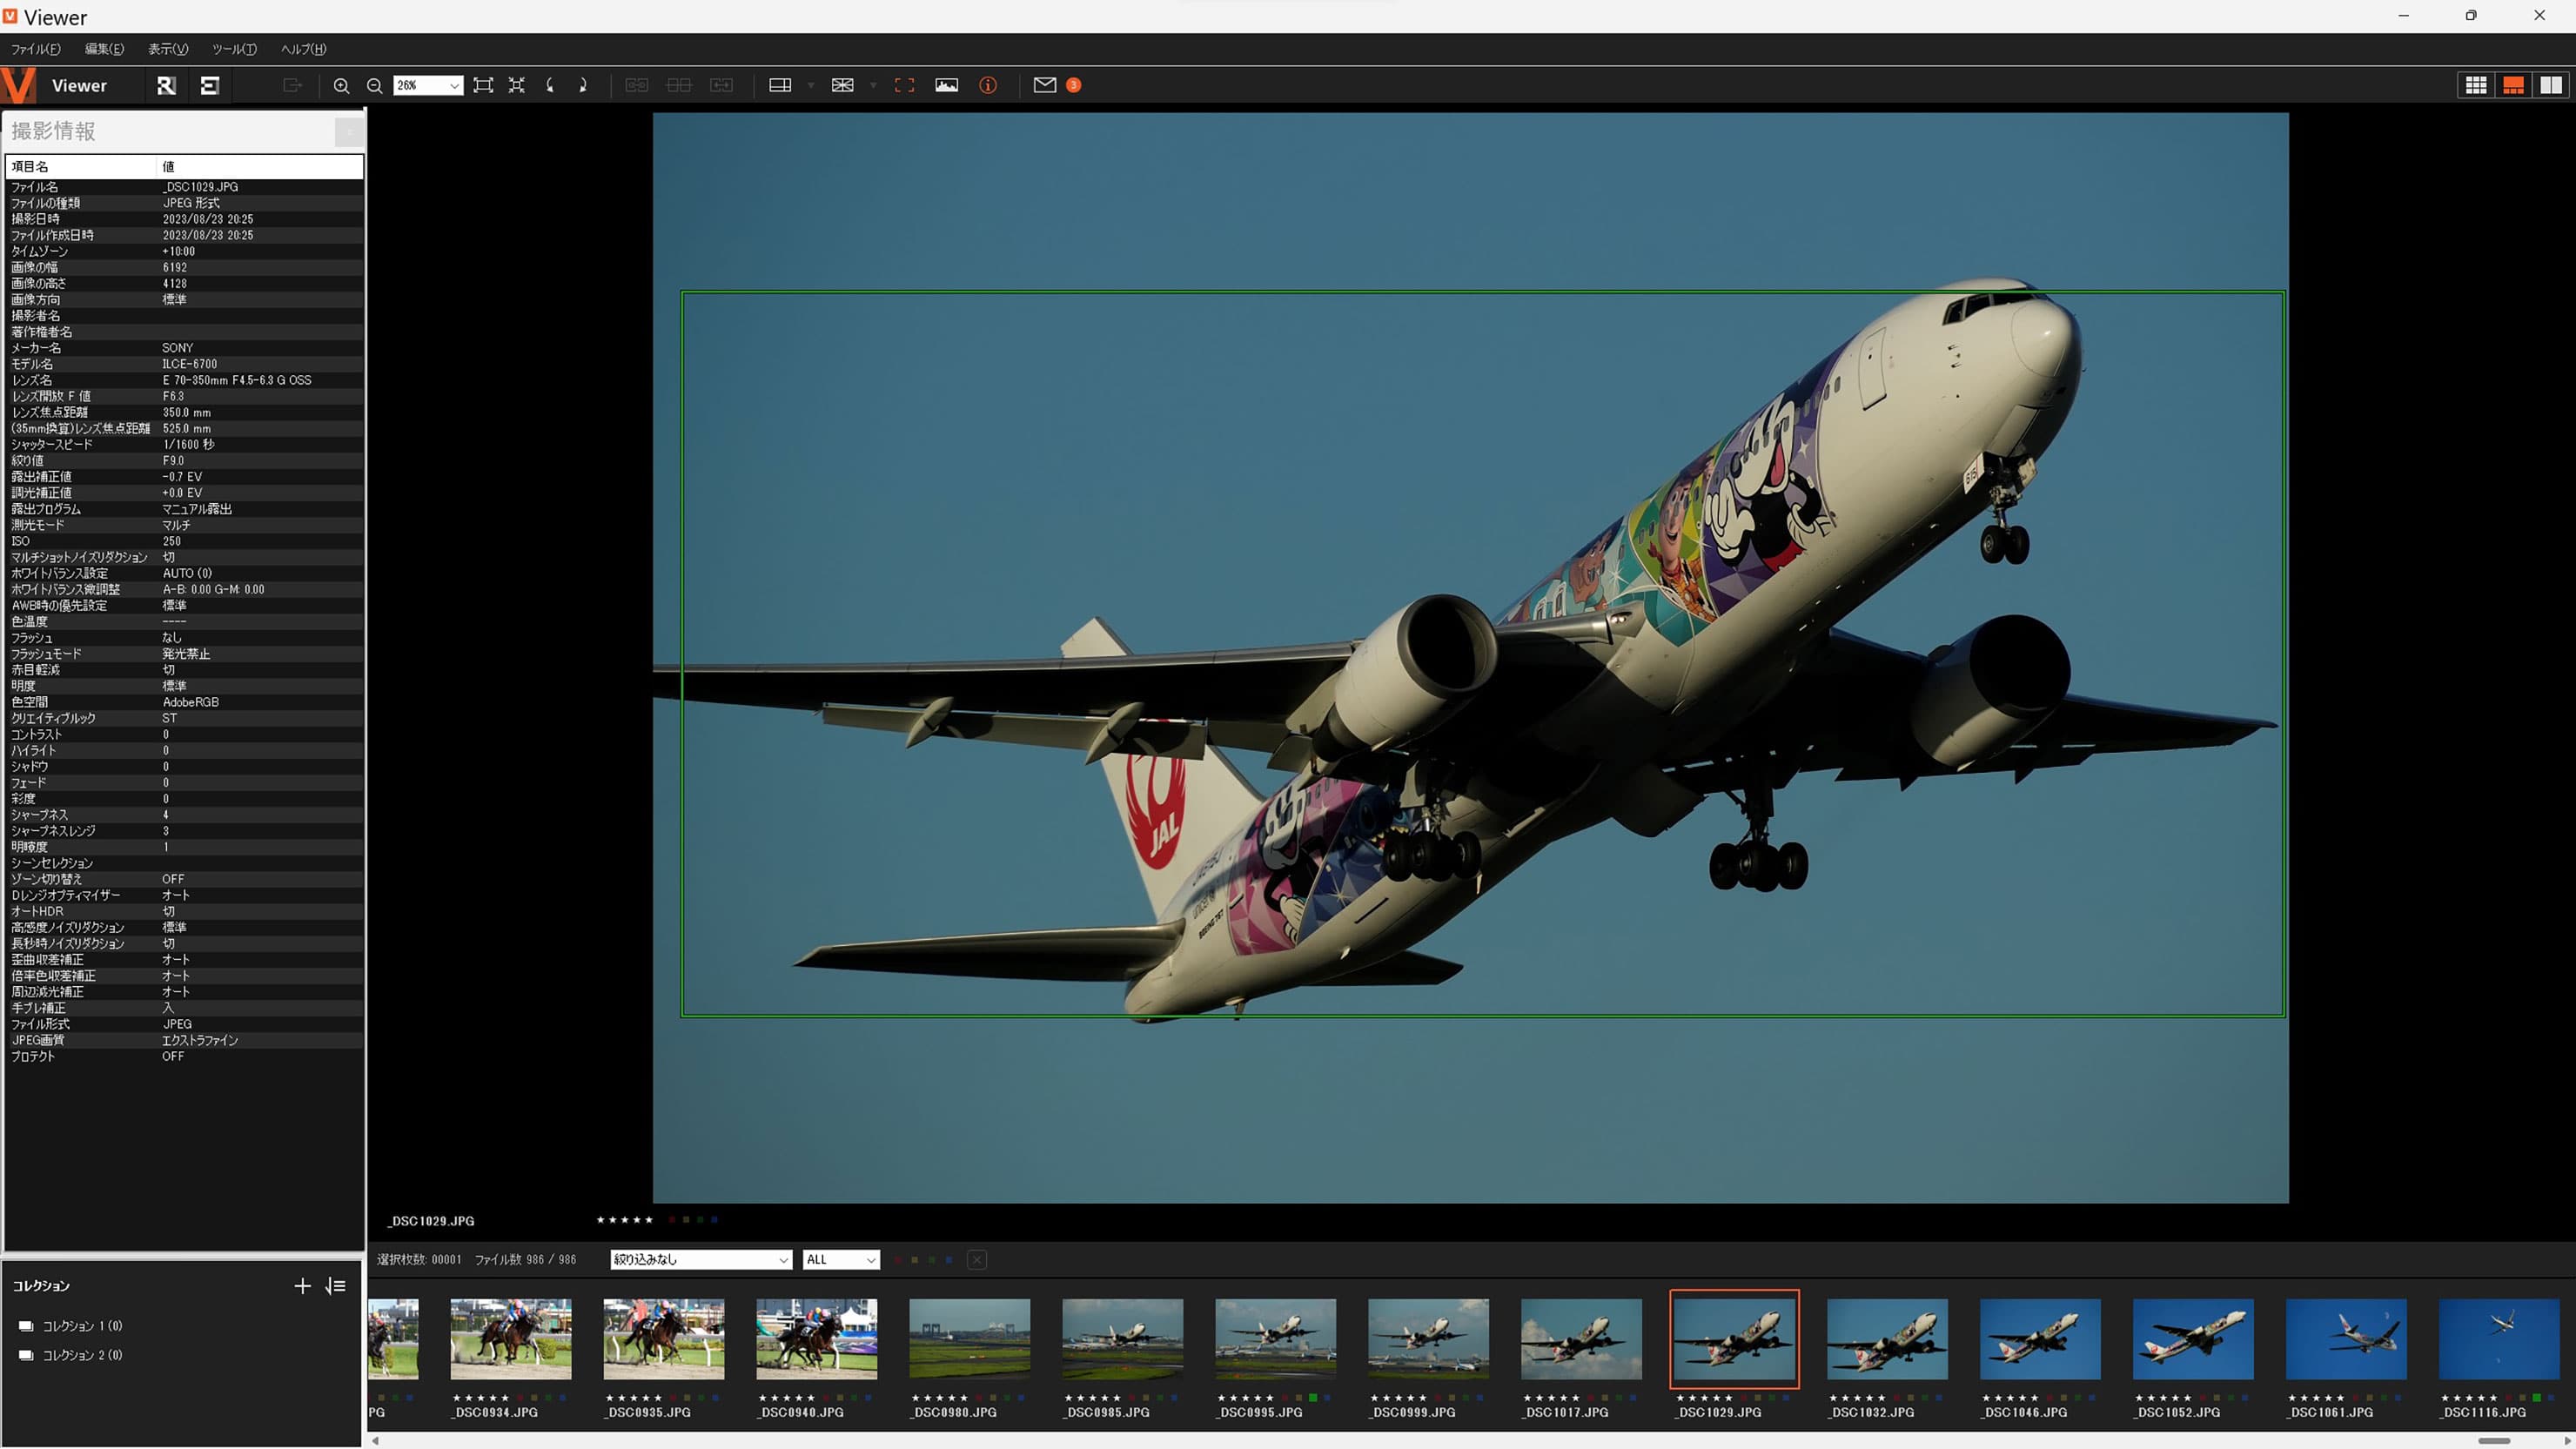Screen dimensions: 2576x1449
Task: Rotate image clockwise with right rotate icon
Action: point(583,86)
